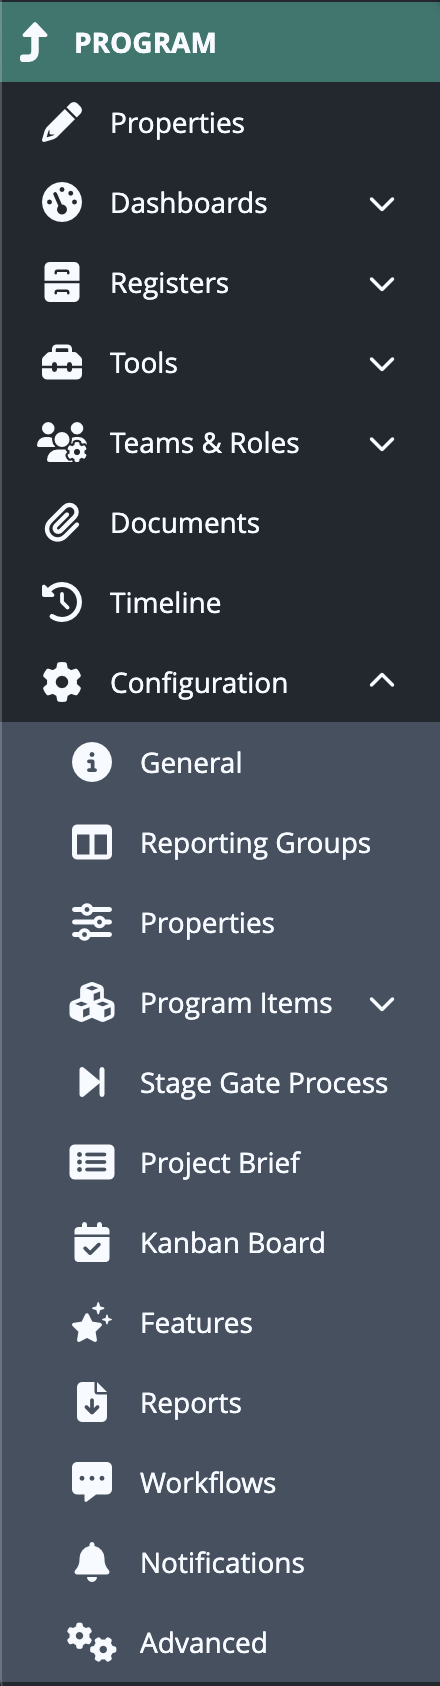Viewport: 440px width, 1686px height.
Task: Go to Project Brief settings
Action: point(220,1163)
